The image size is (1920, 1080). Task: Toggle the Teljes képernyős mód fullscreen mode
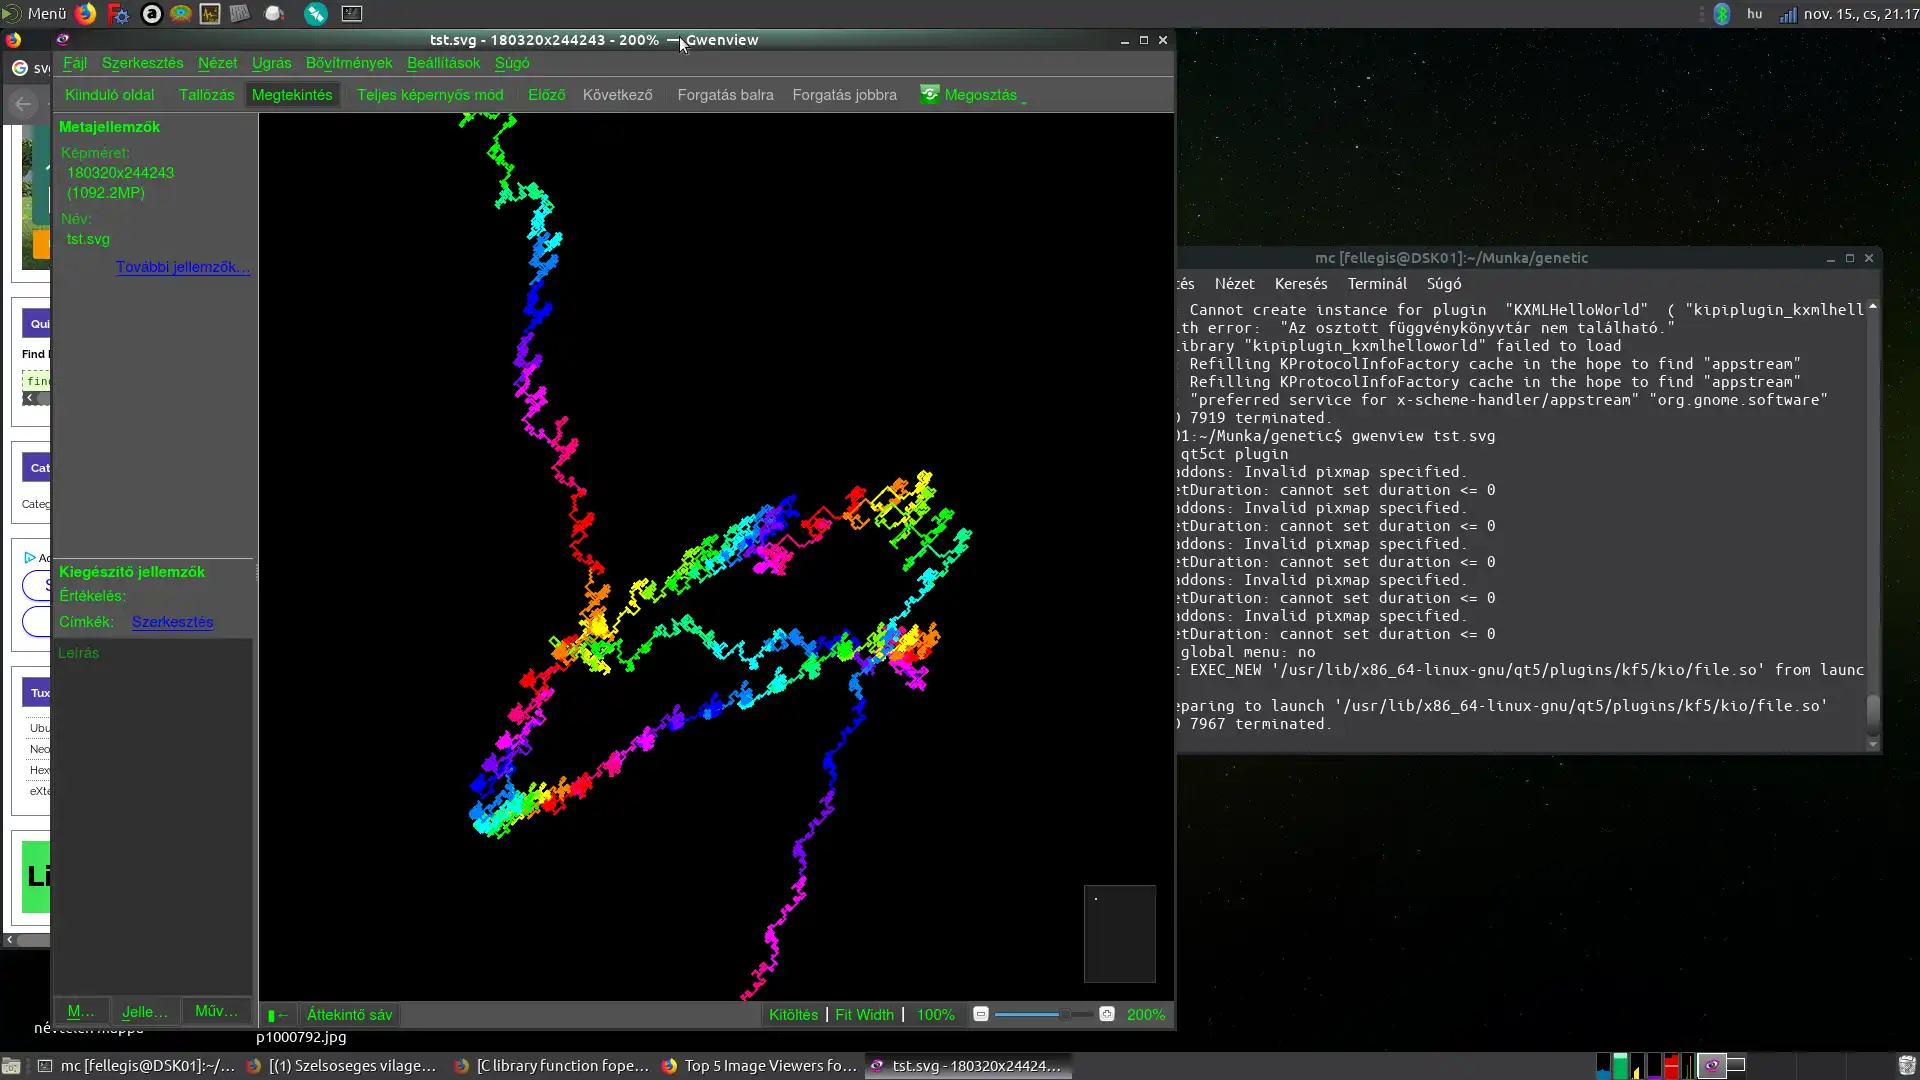coord(429,94)
